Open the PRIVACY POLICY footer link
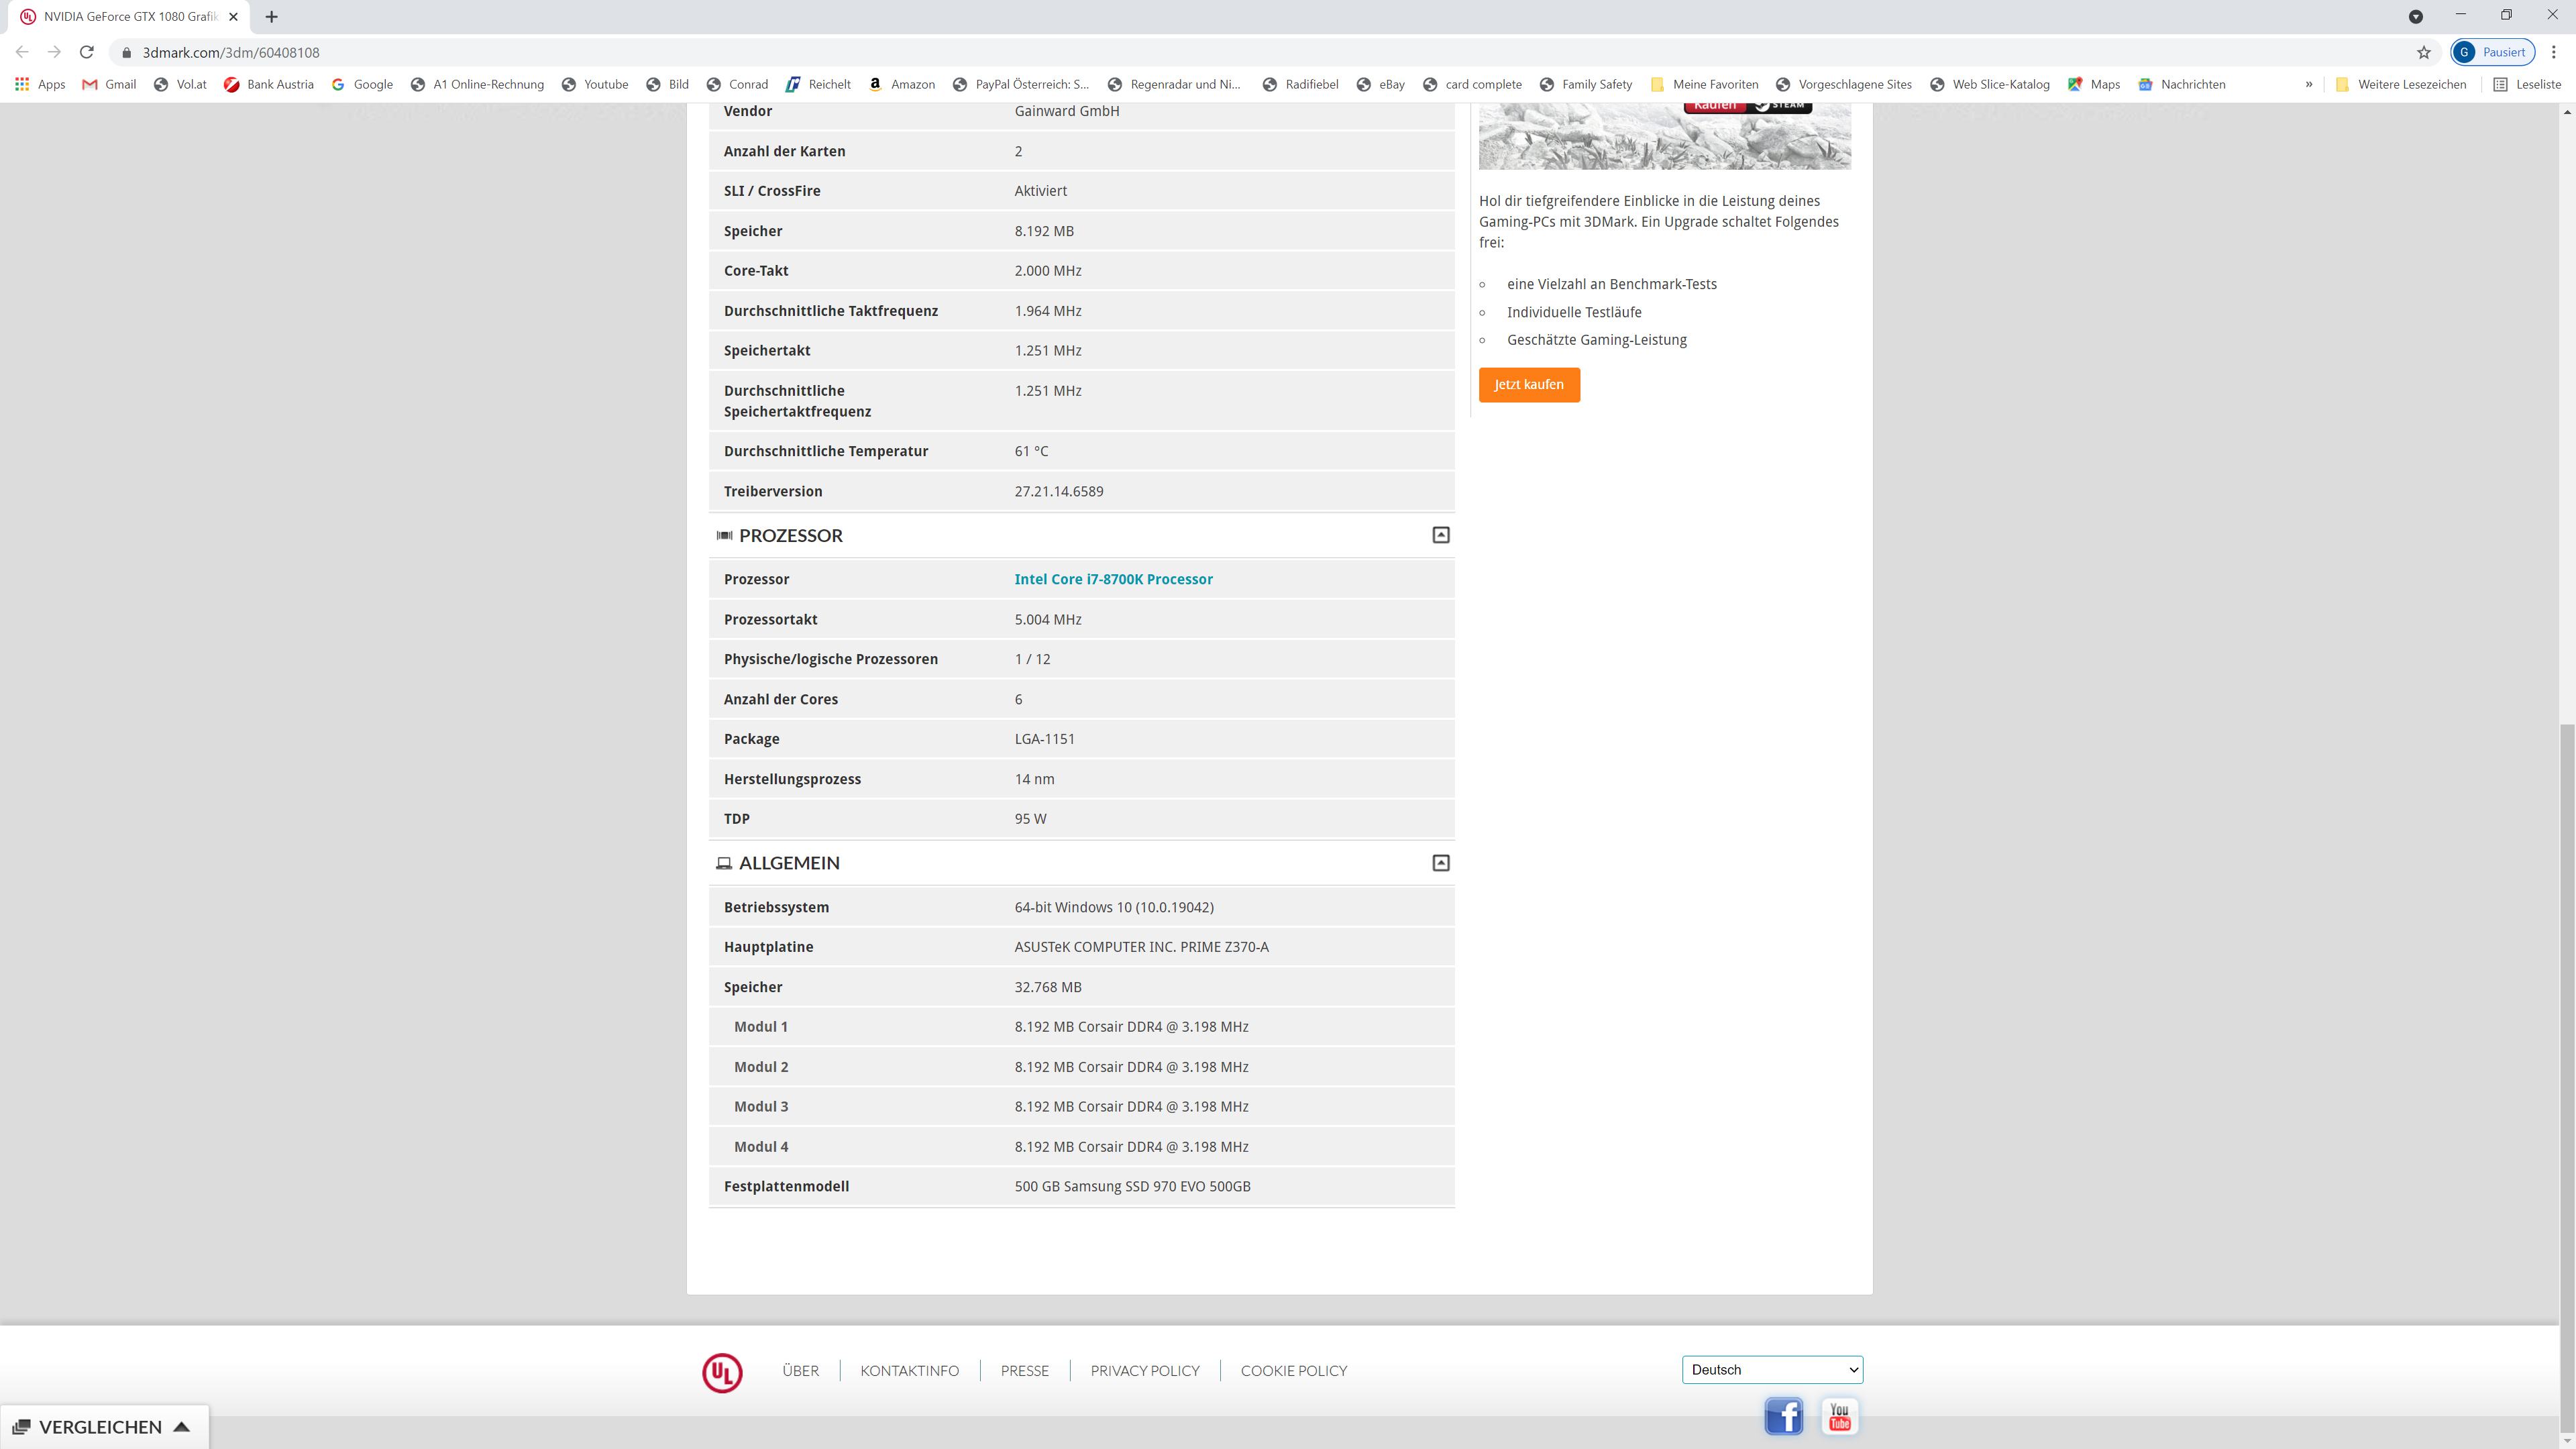The image size is (2576, 1449). [1144, 1371]
